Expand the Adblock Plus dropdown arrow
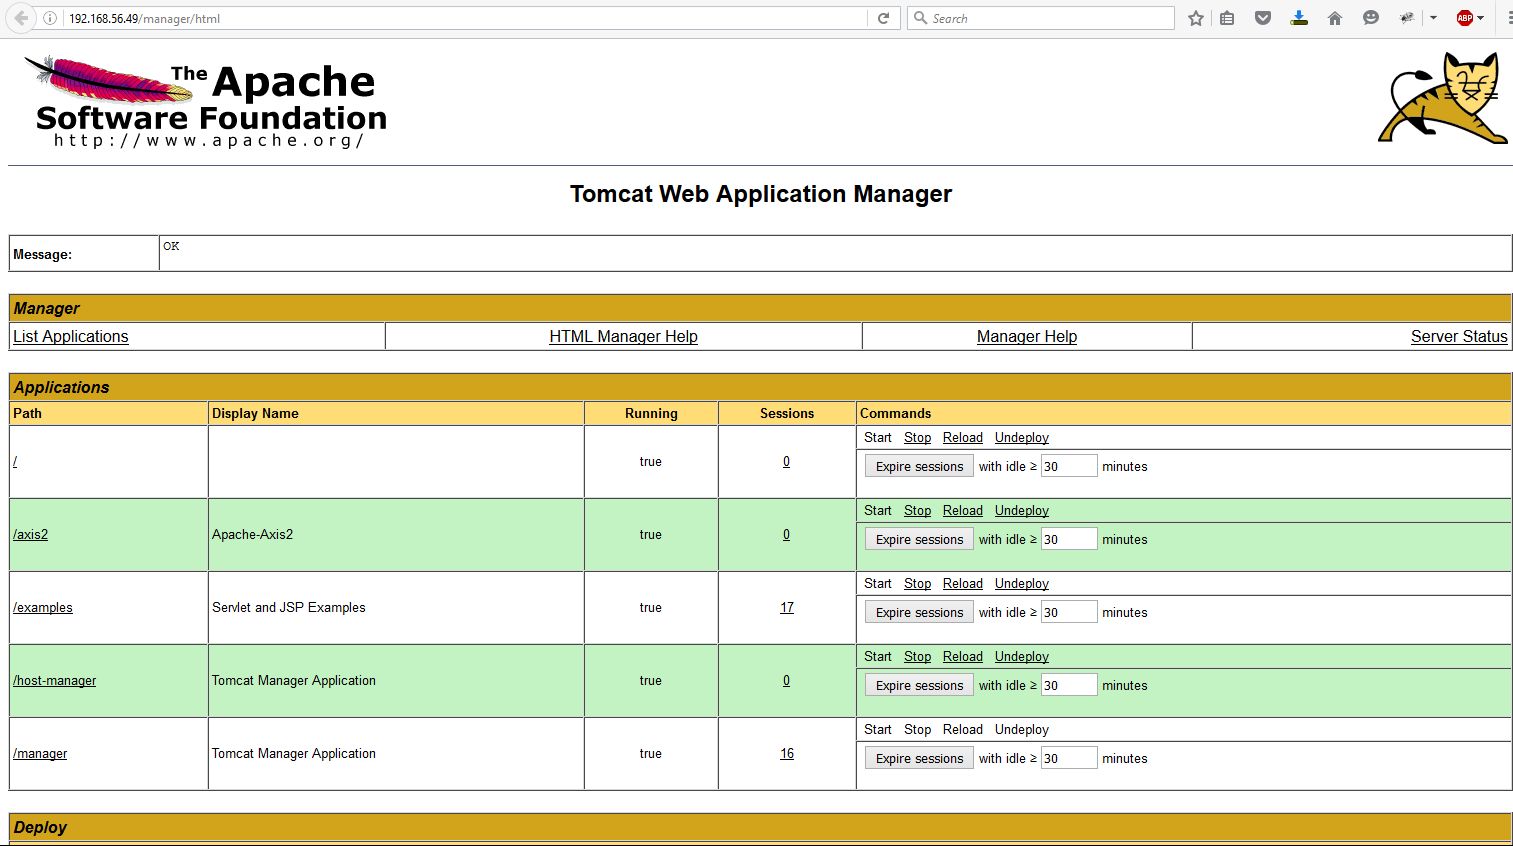 tap(1481, 18)
